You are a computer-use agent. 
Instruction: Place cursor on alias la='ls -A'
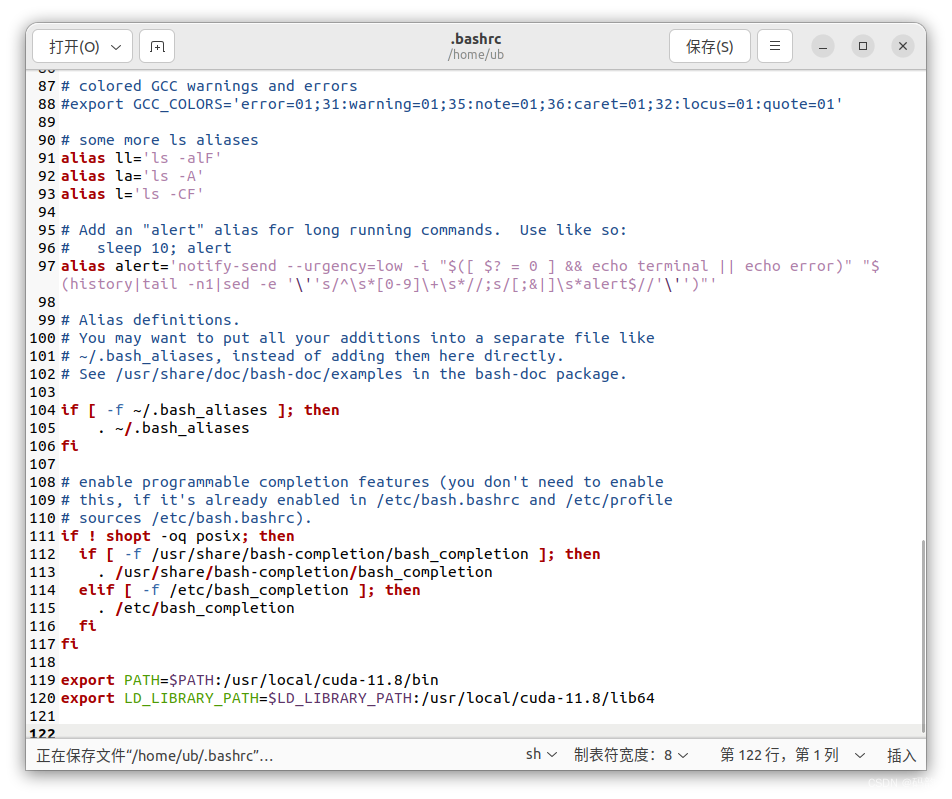[132, 176]
